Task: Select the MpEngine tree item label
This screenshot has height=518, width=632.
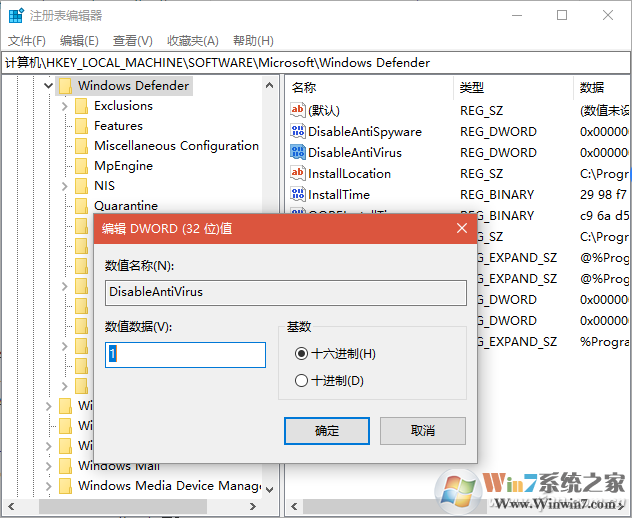Action: pyautogui.click(x=123, y=166)
